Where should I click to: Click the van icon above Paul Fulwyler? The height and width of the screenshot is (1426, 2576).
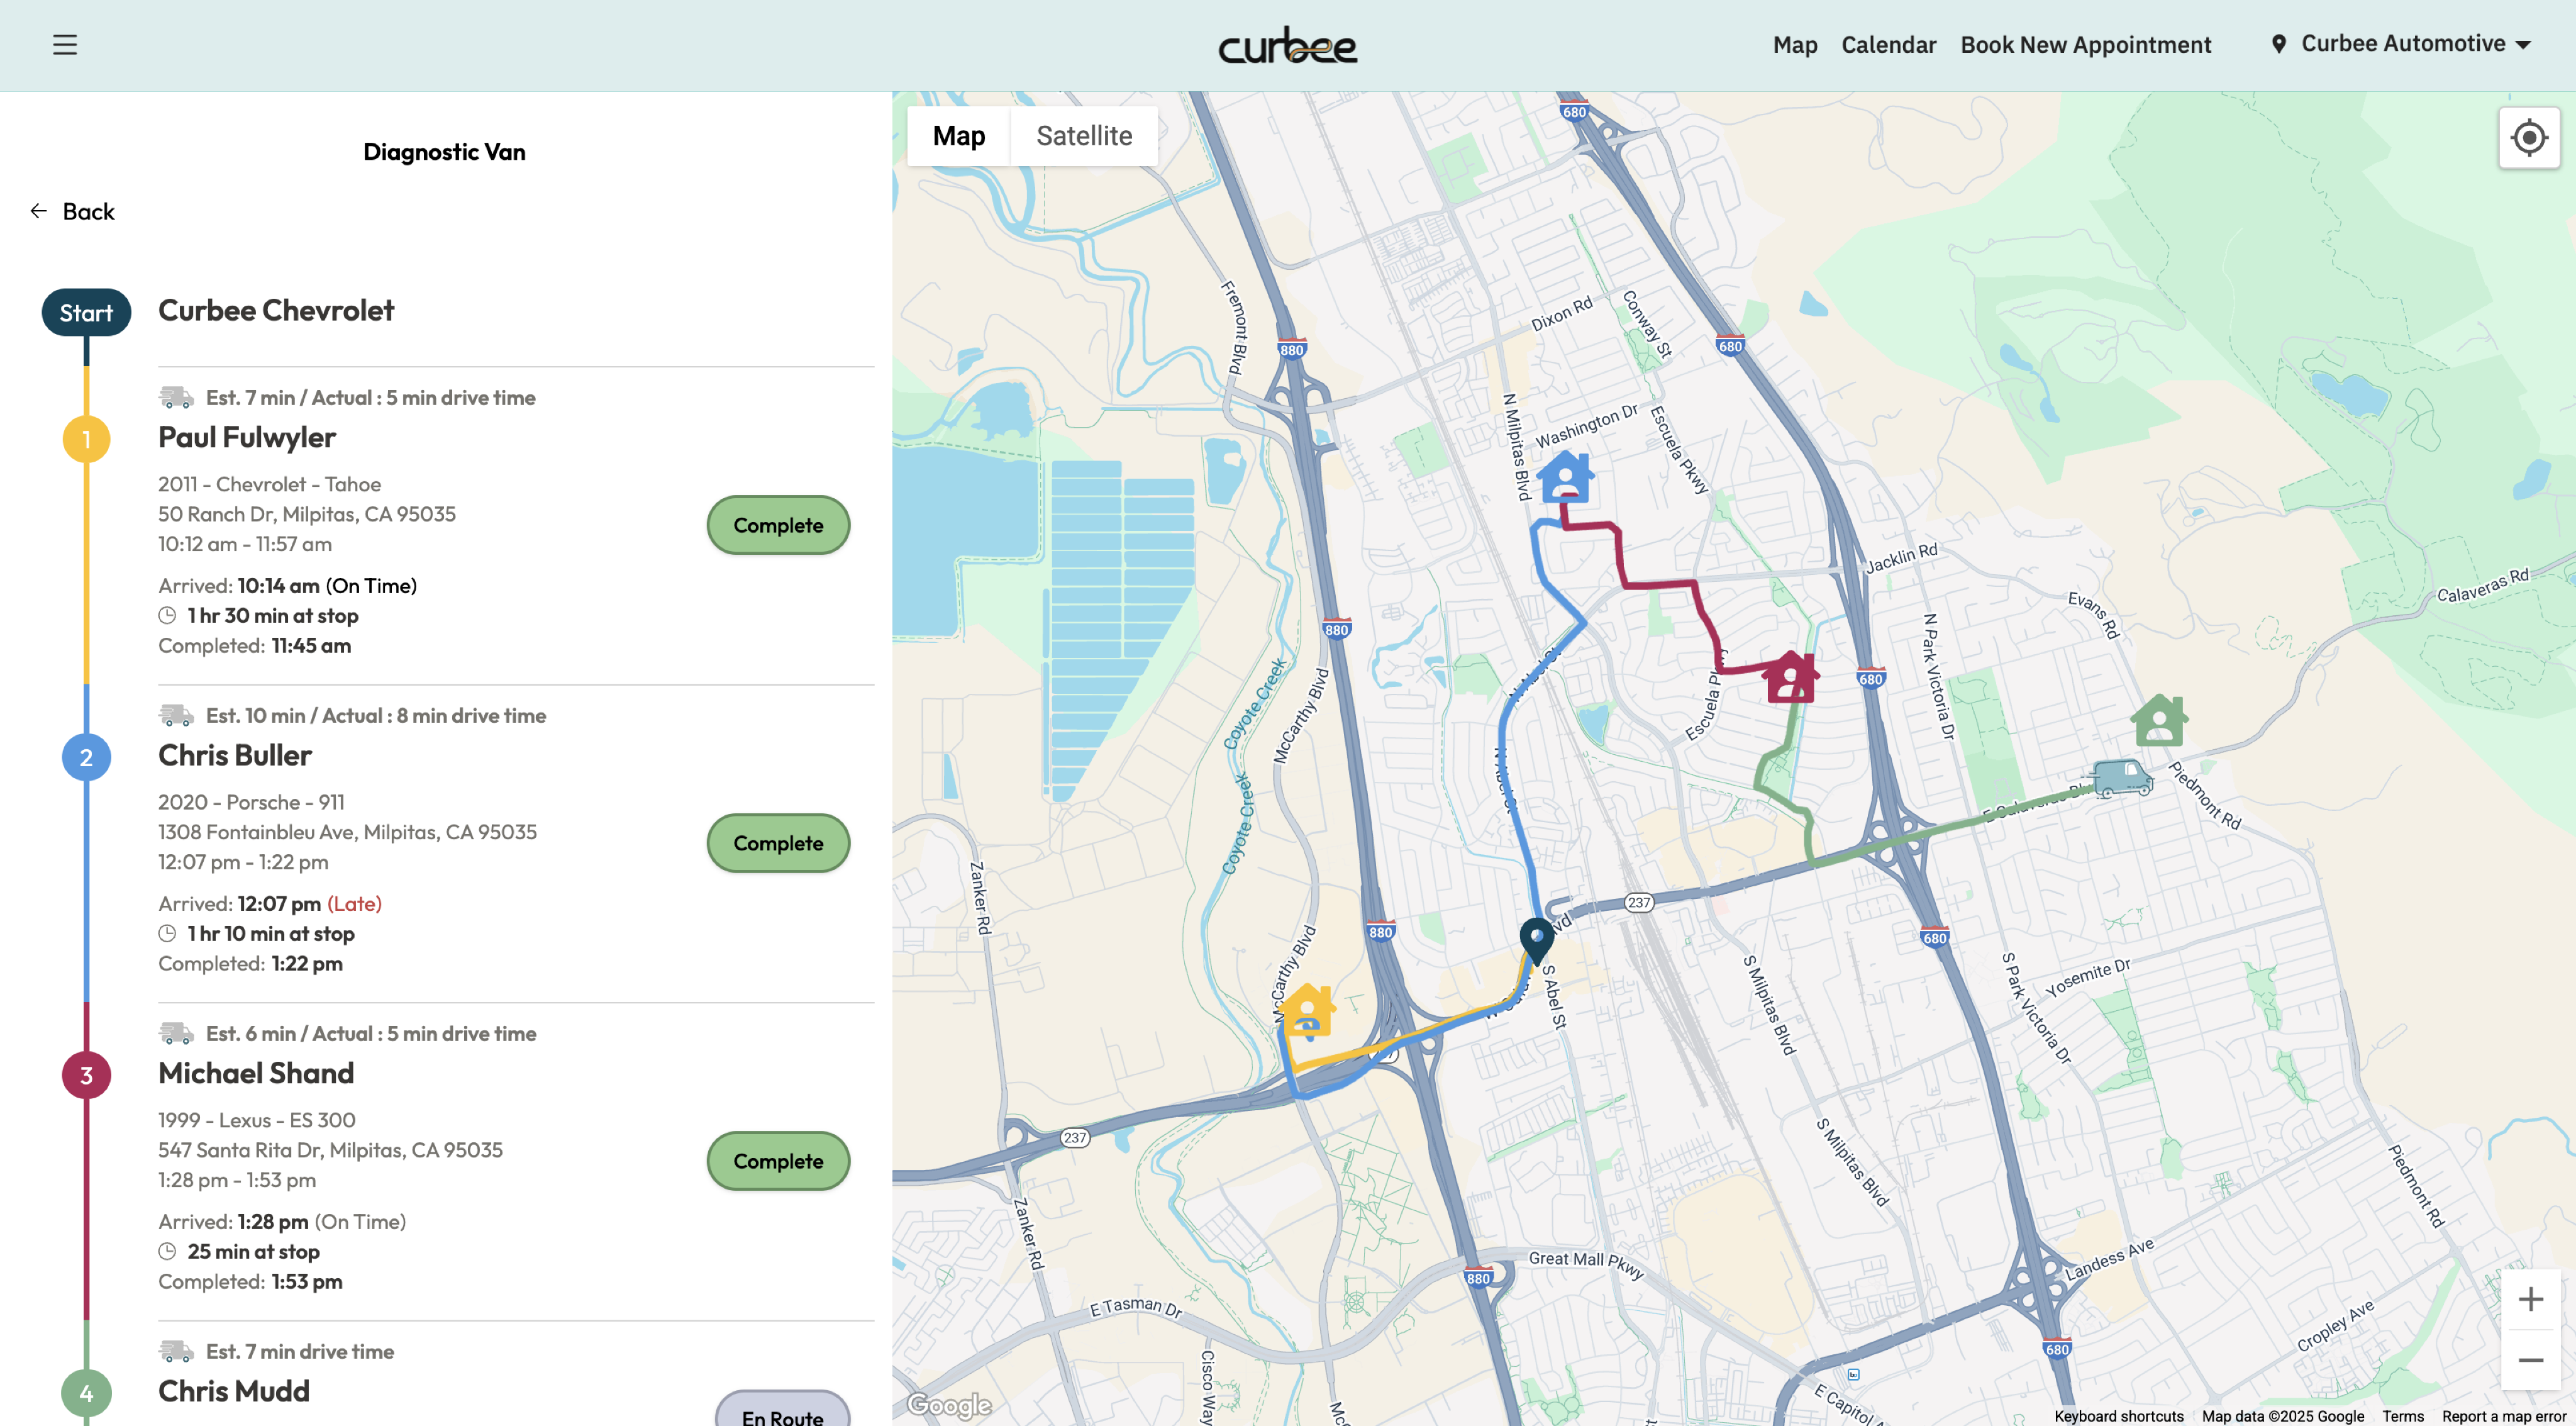click(x=176, y=398)
